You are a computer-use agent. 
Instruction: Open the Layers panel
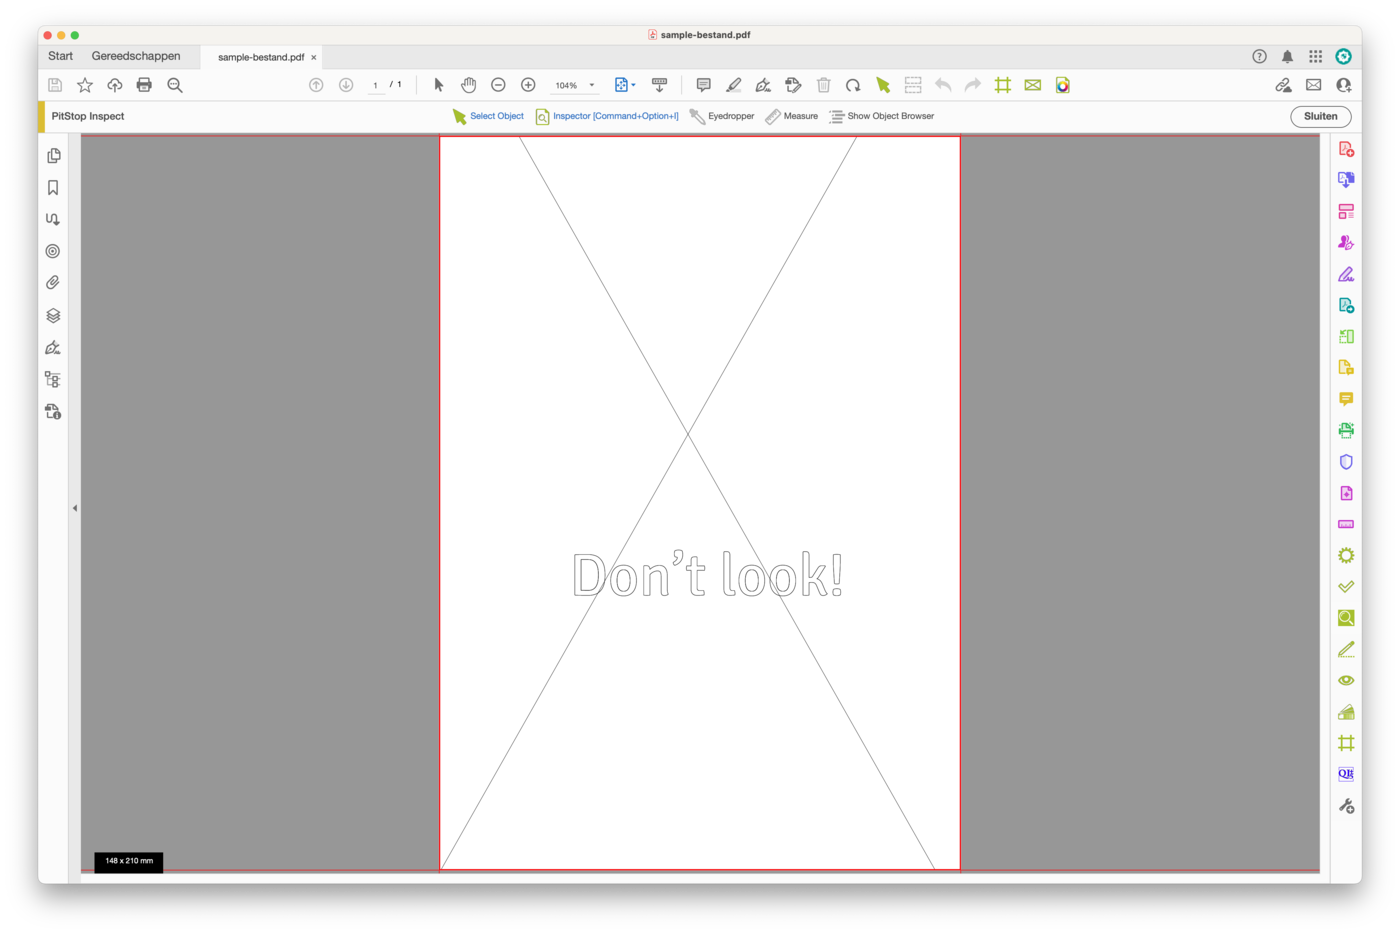point(53,316)
